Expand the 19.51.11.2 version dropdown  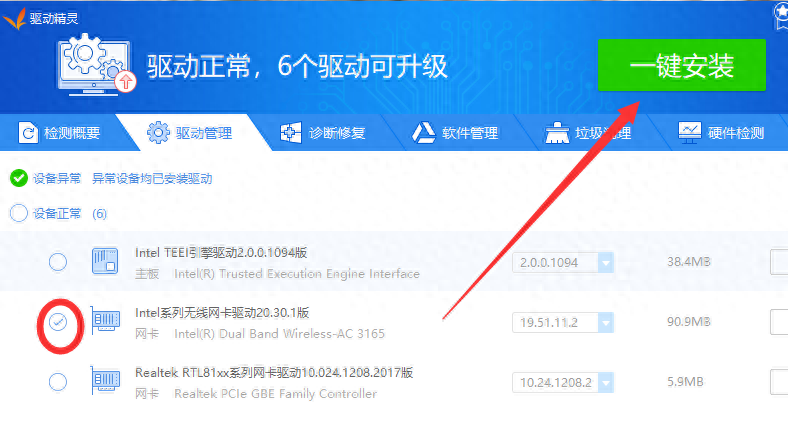tap(604, 322)
